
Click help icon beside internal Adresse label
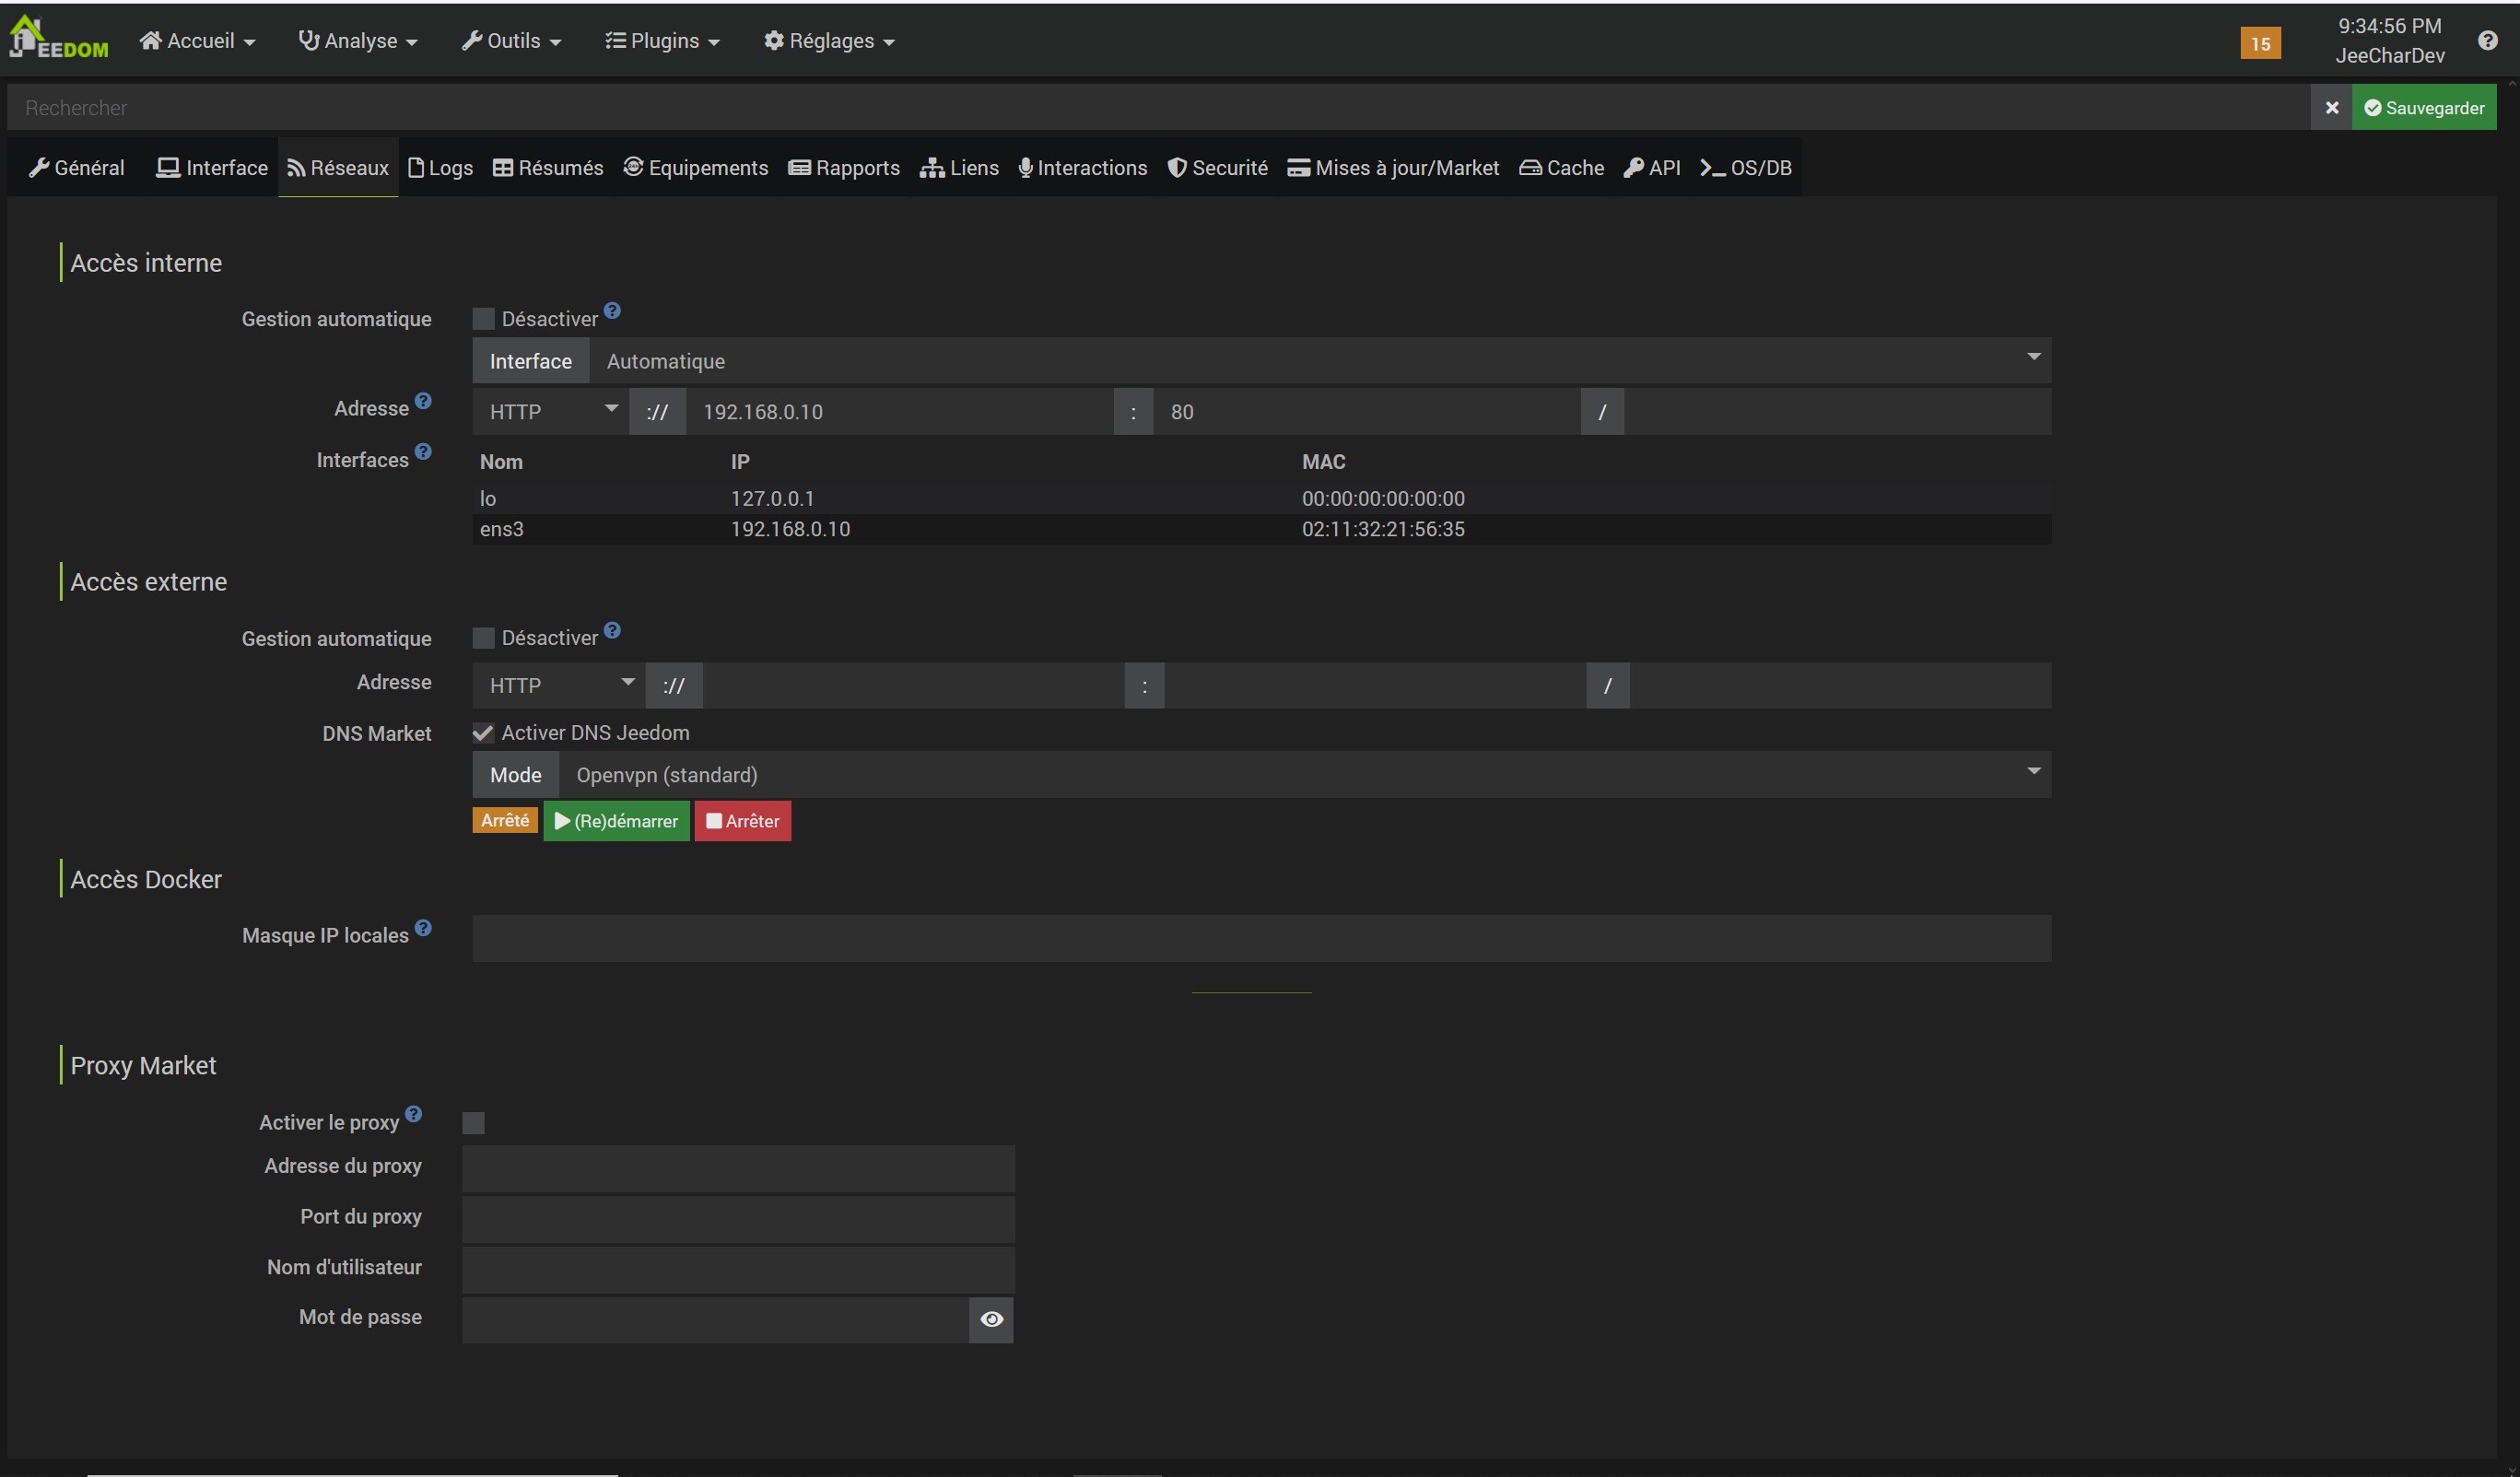[423, 401]
